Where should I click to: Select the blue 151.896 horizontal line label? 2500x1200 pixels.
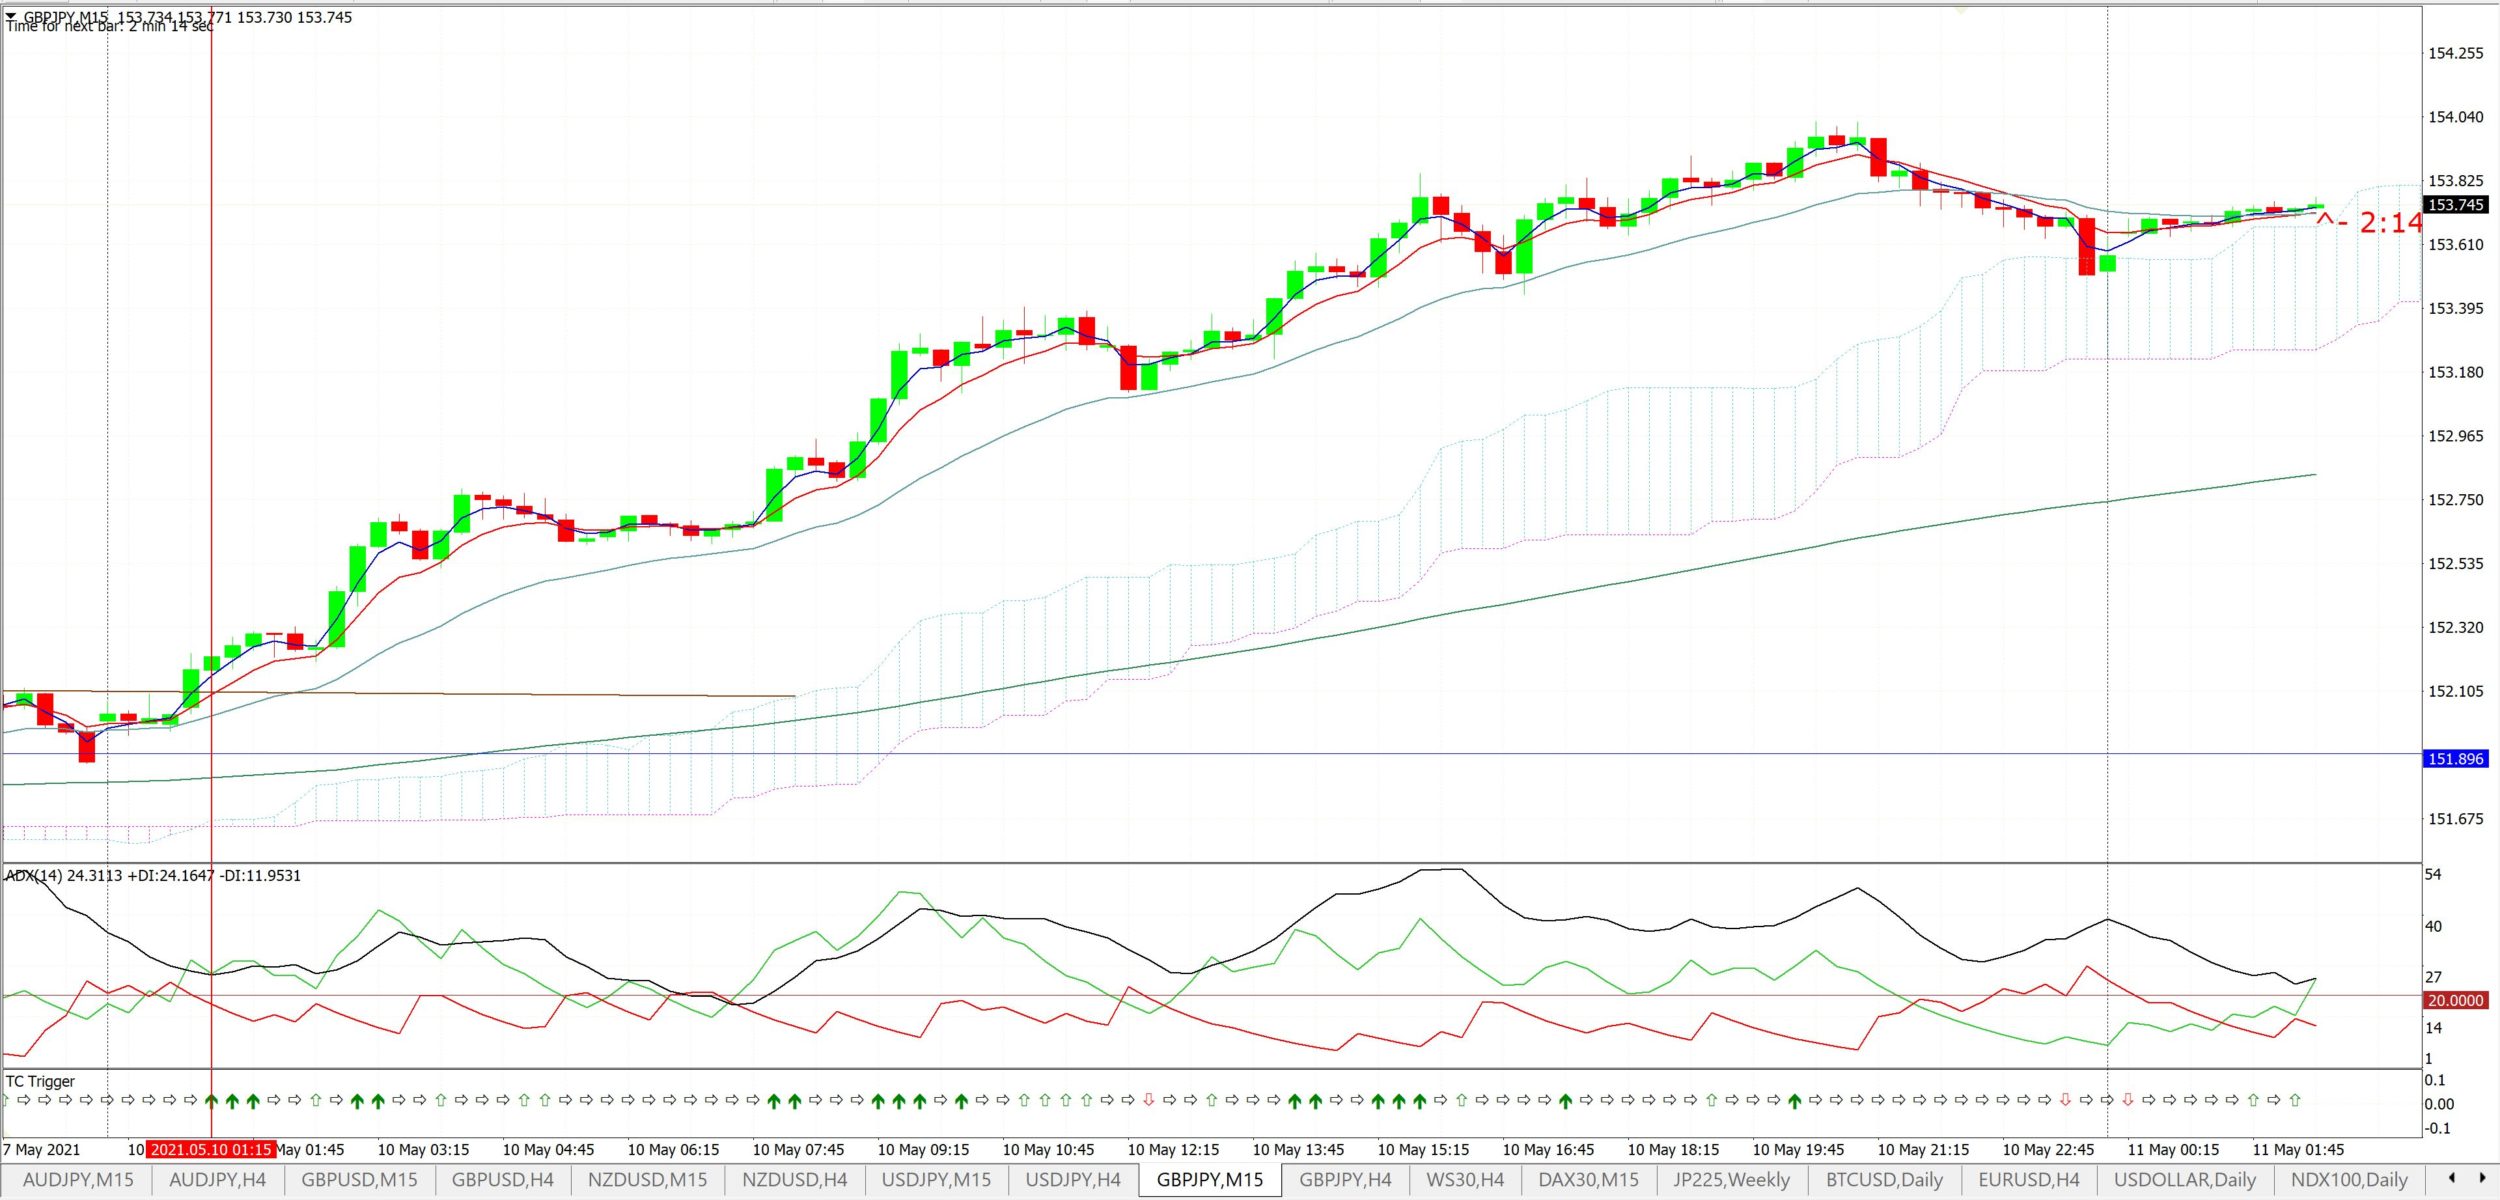2456,759
